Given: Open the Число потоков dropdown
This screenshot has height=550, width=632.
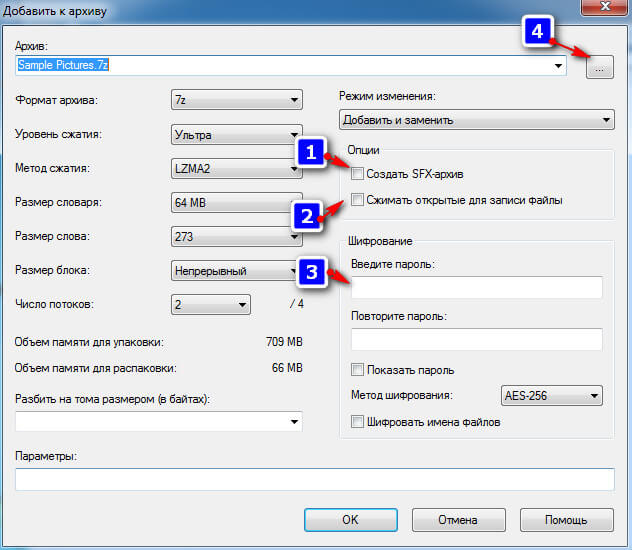Looking at the screenshot, I should (x=210, y=305).
